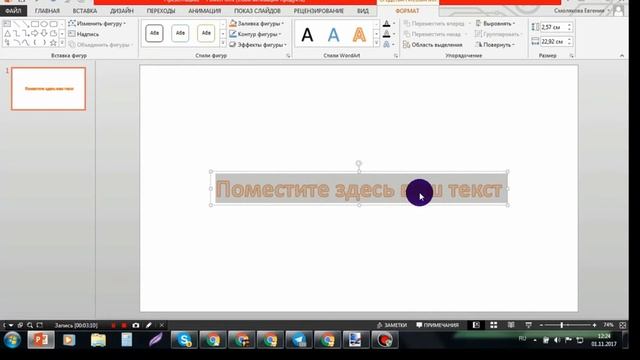Take a snapshot with recorder camera icon

tap(136, 325)
